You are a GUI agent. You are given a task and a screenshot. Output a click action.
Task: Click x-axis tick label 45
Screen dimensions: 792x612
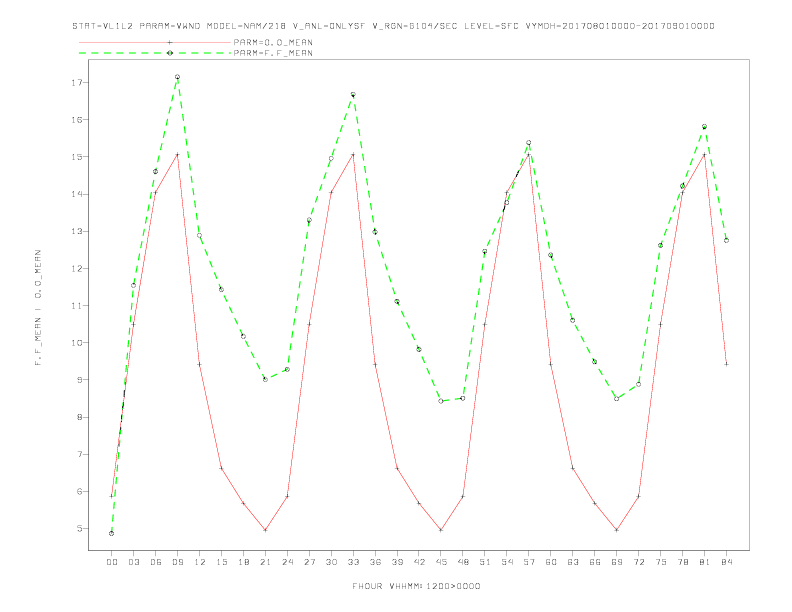pos(441,562)
